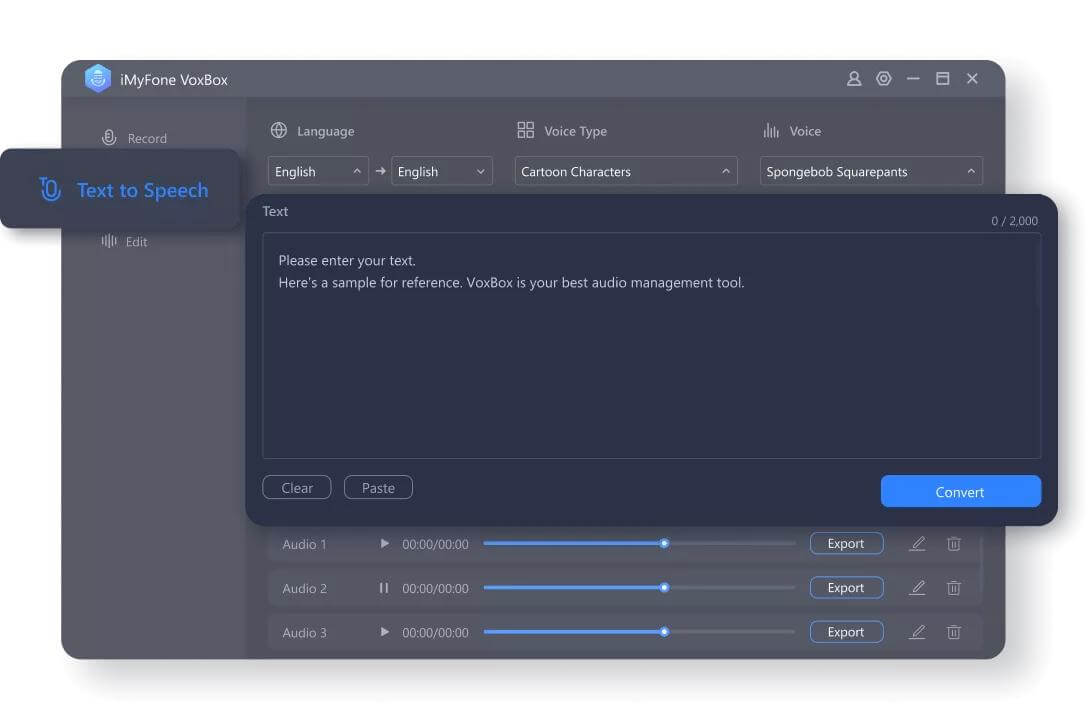
Task: Click the Text to Speech icon
Action: 50,189
